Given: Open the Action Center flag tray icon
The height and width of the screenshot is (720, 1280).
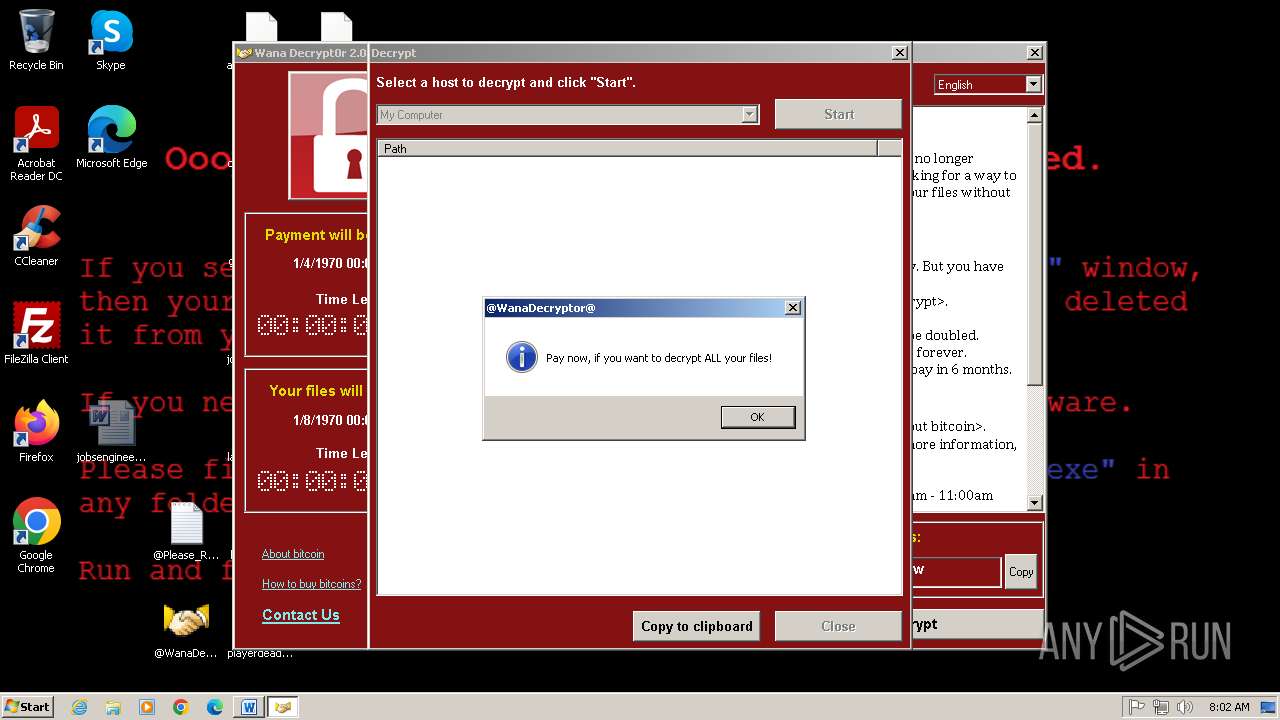Looking at the screenshot, I should (x=1137, y=707).
